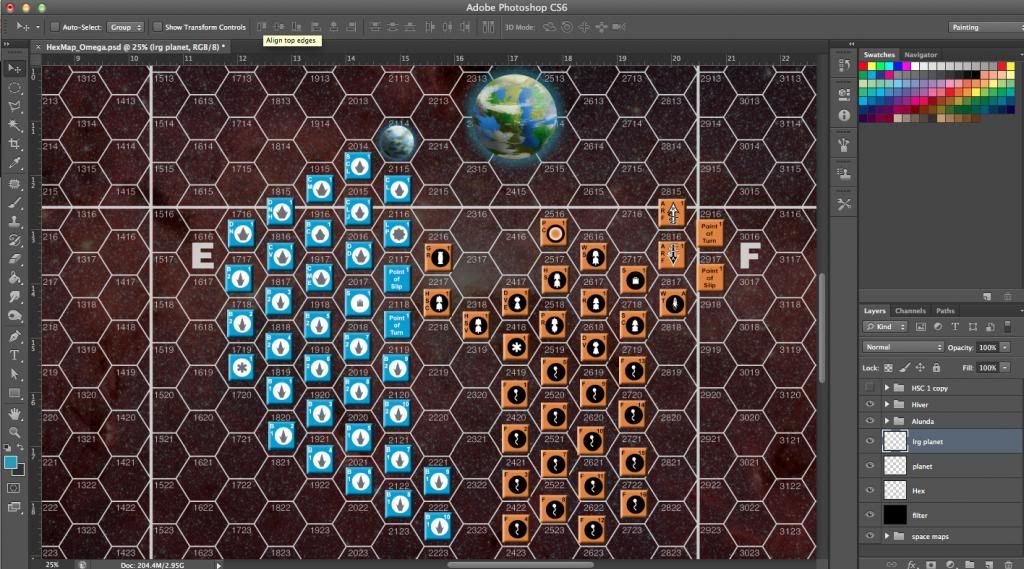Image resolution: width=1024 pixels, height=569 pixels.
Task: Toggle lock transparent pixels
Action: pos(888,368)
